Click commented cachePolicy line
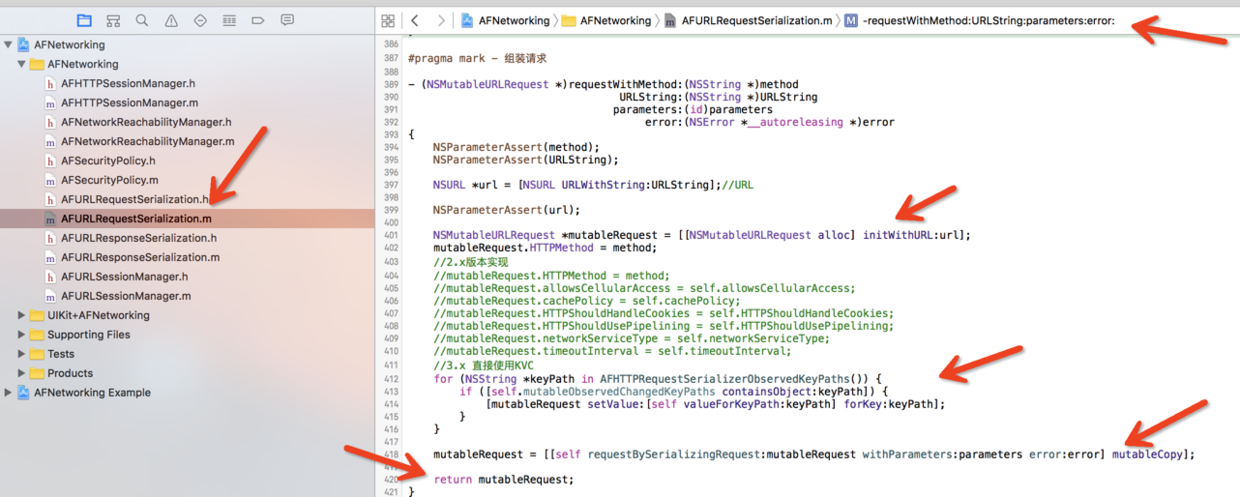This screenshot has width=1240, height=497. [x=586, y=300]
